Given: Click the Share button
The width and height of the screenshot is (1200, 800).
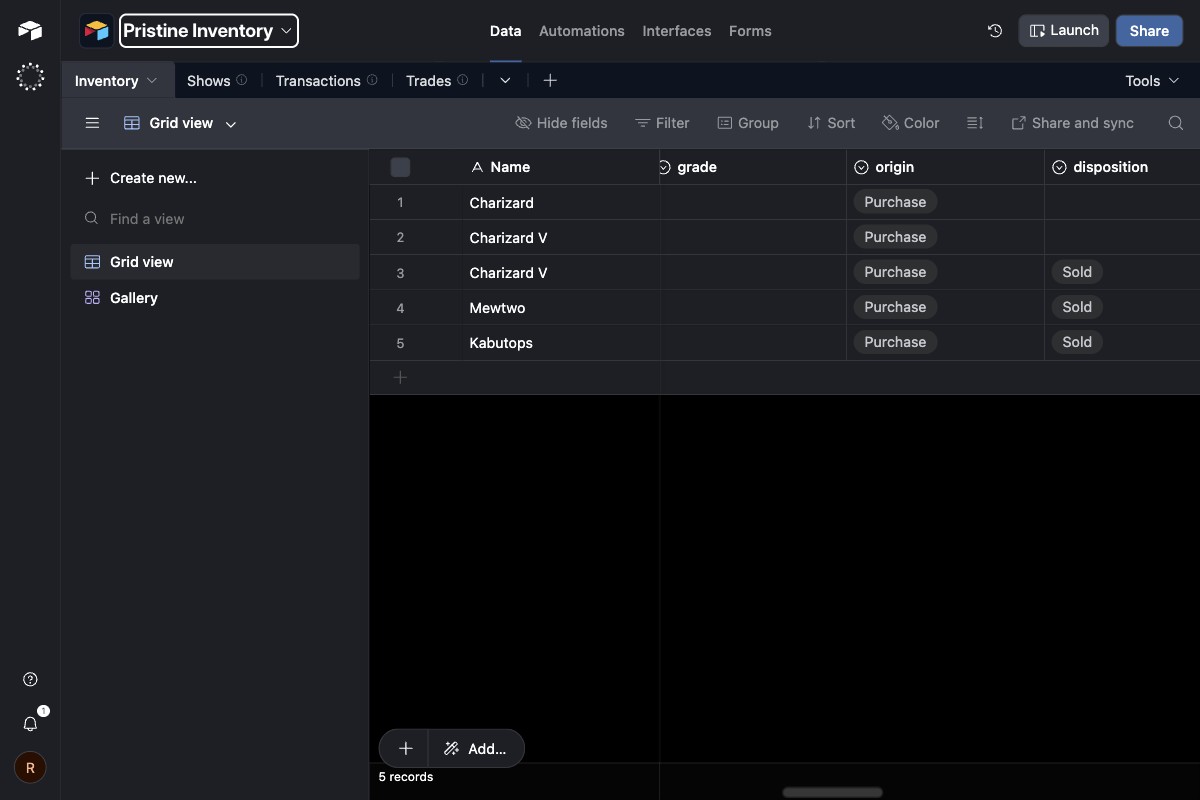Looking at the screenshot, I should 1148,31.
